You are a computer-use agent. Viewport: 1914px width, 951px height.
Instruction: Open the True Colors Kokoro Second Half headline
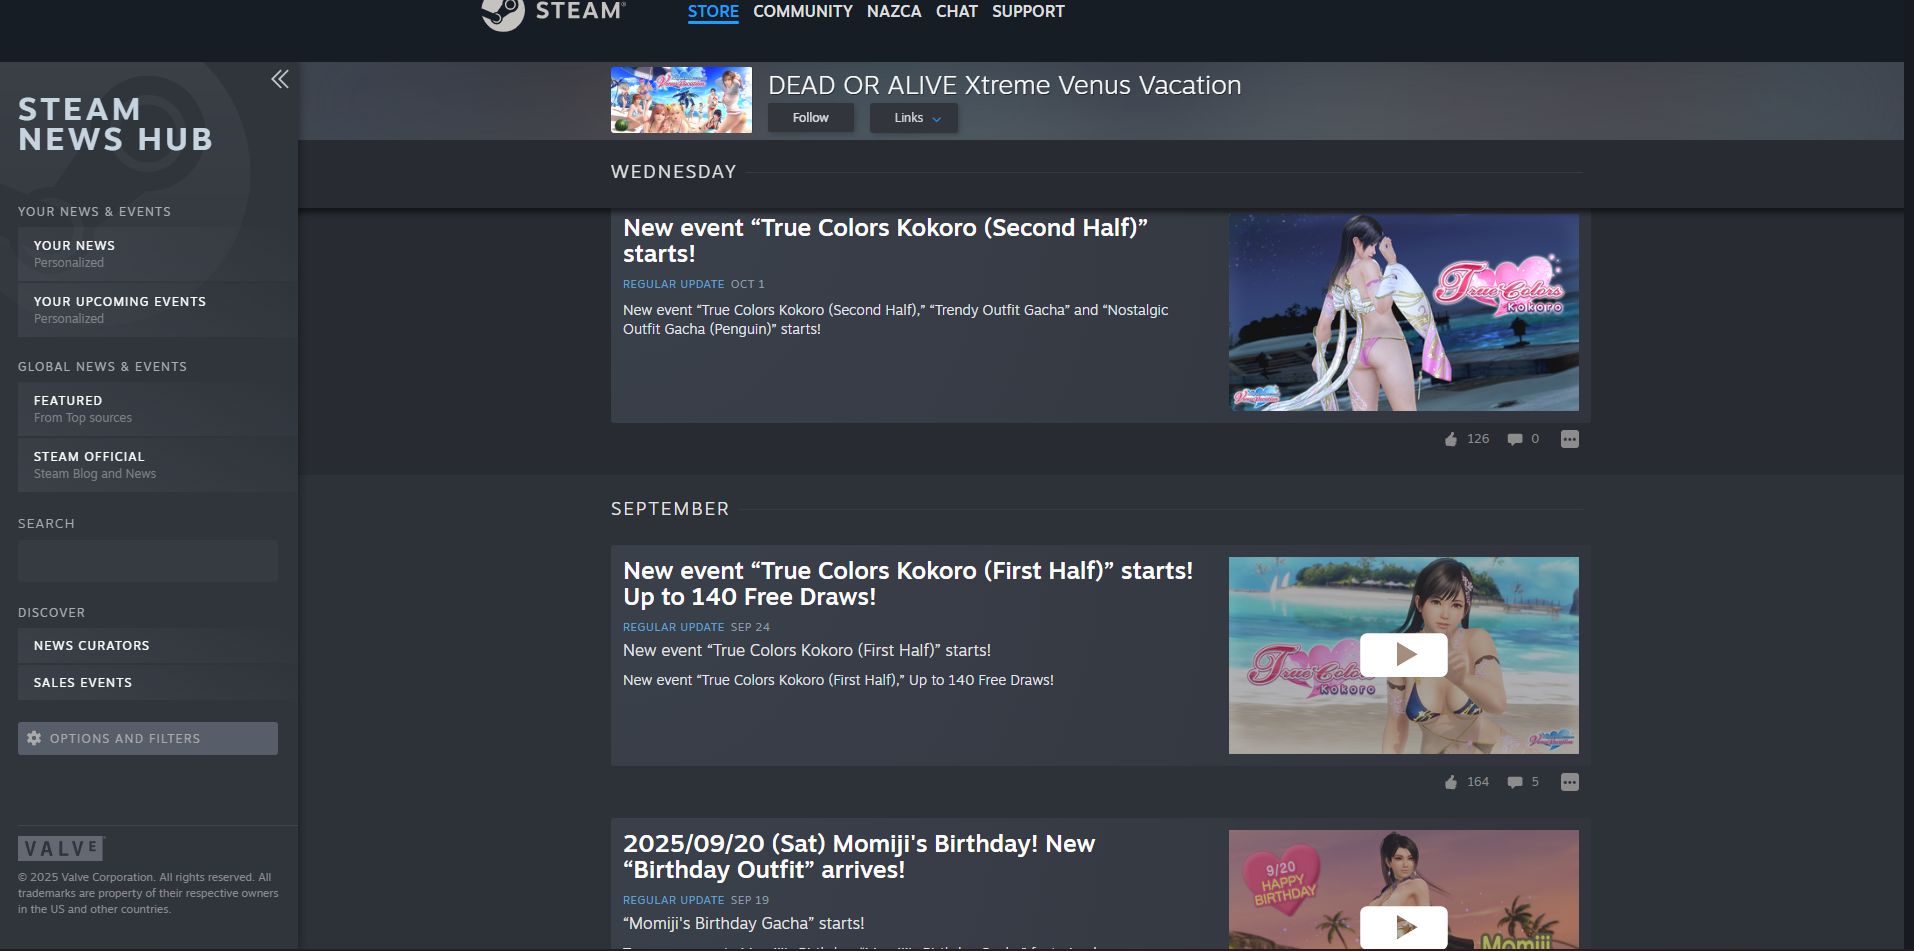pos(885,241)
